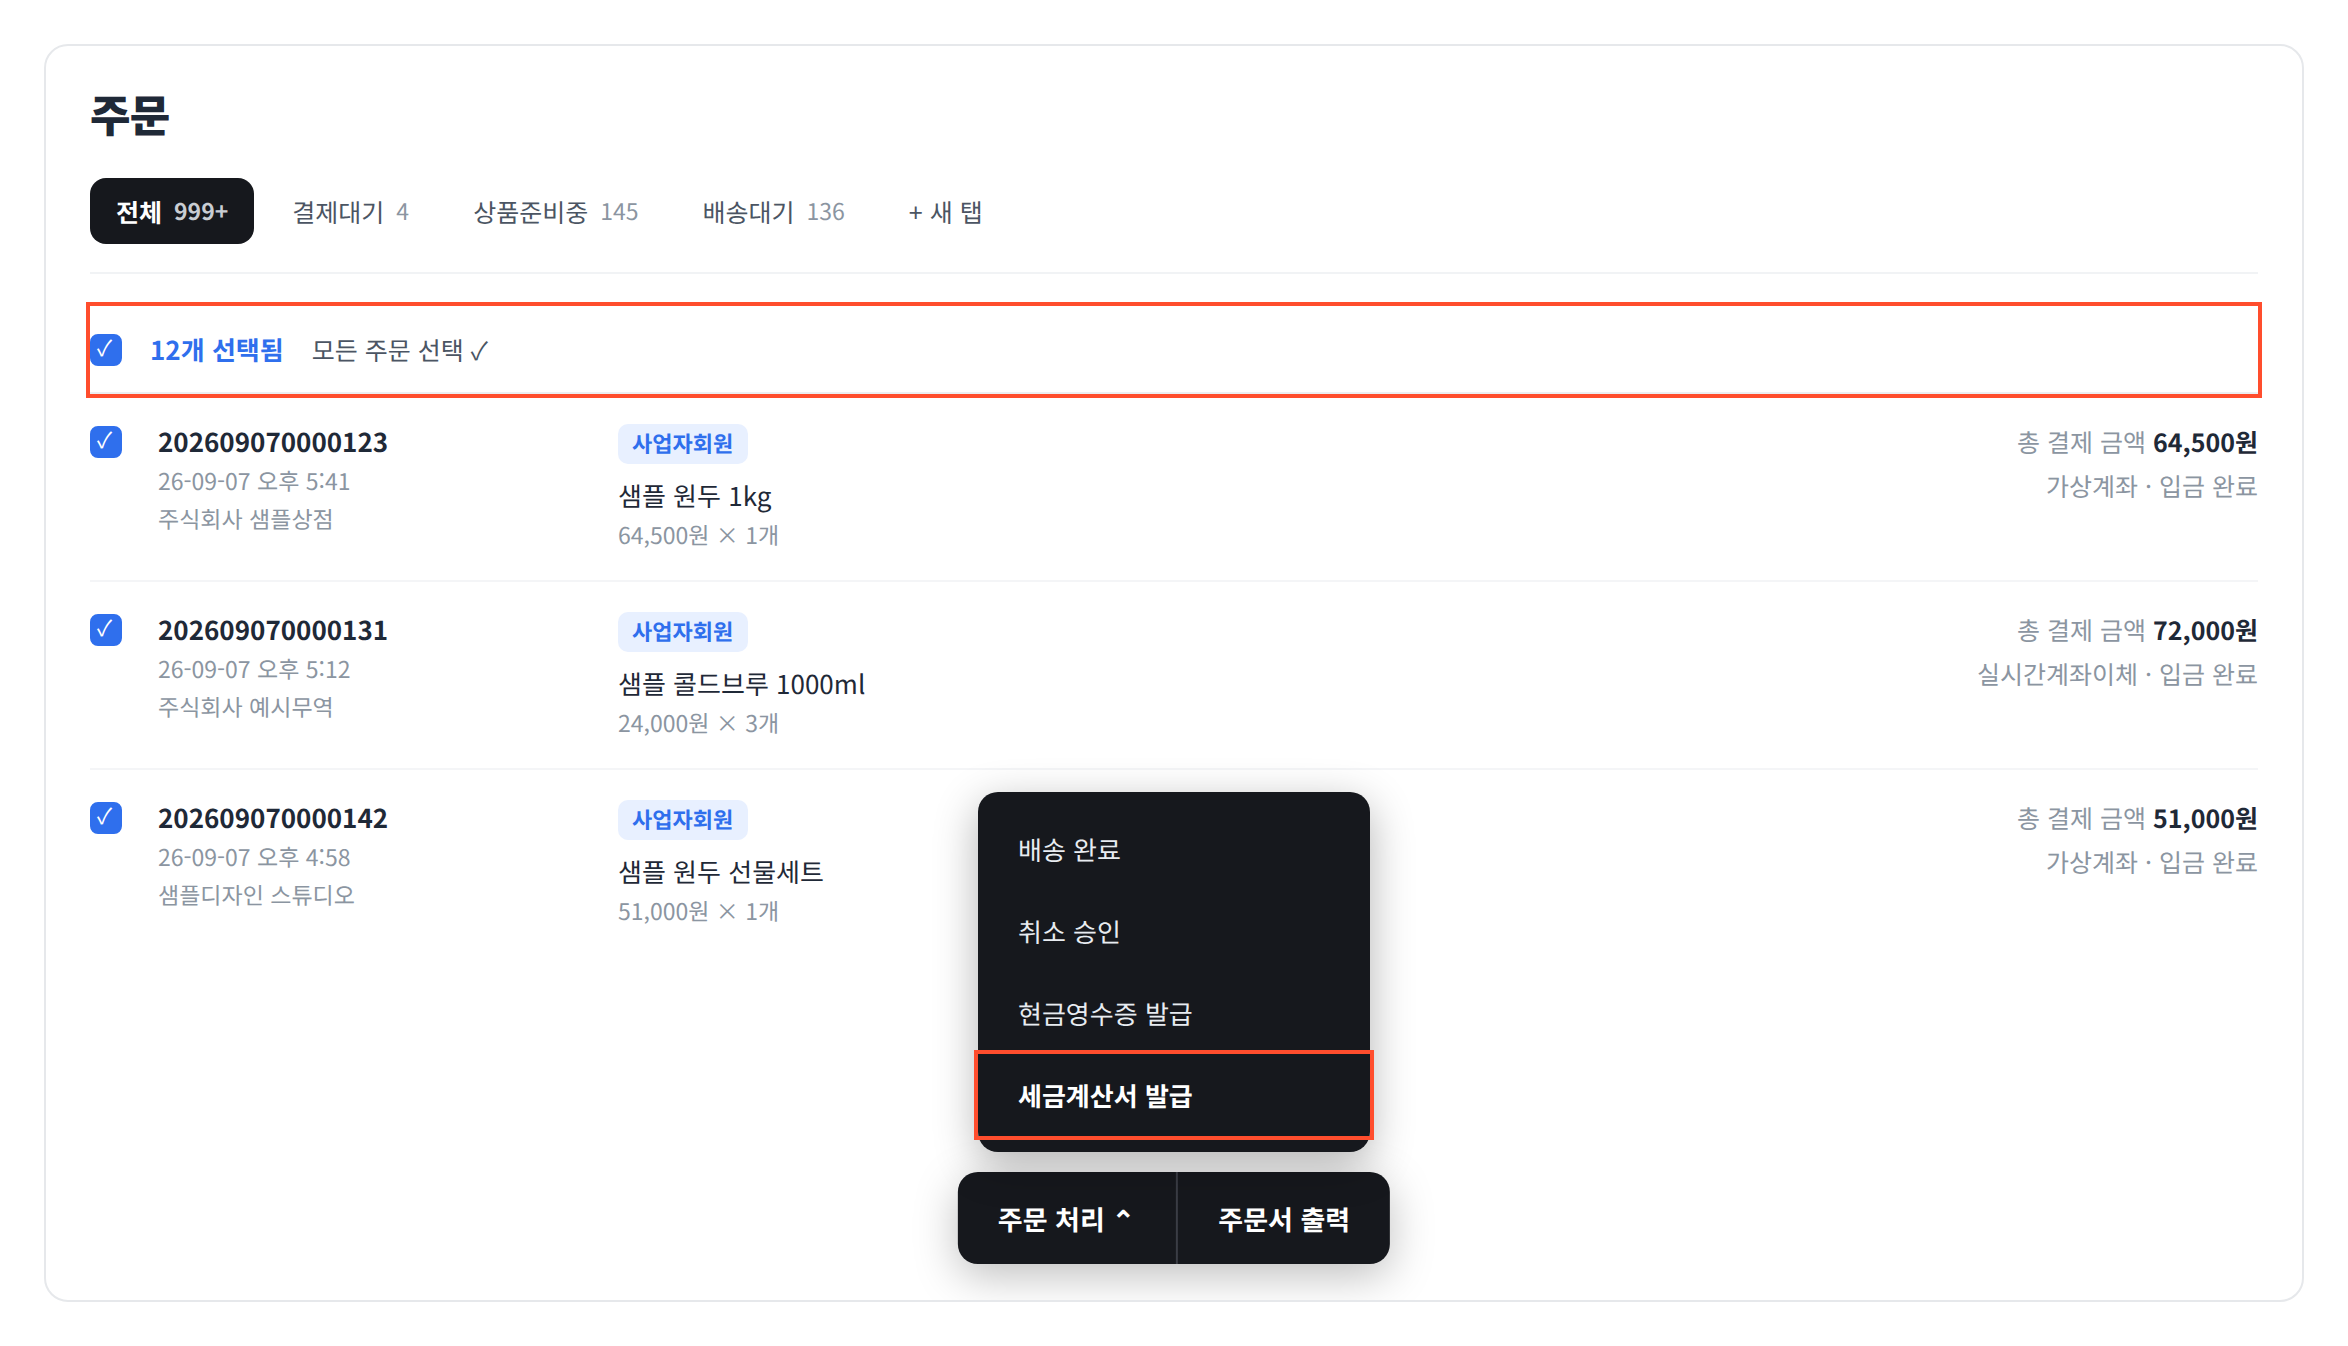This screenshot has height=1346, width=2348.
Task: Choose 현금영수증 발급 menu item
Action: coord(1174,1014)
